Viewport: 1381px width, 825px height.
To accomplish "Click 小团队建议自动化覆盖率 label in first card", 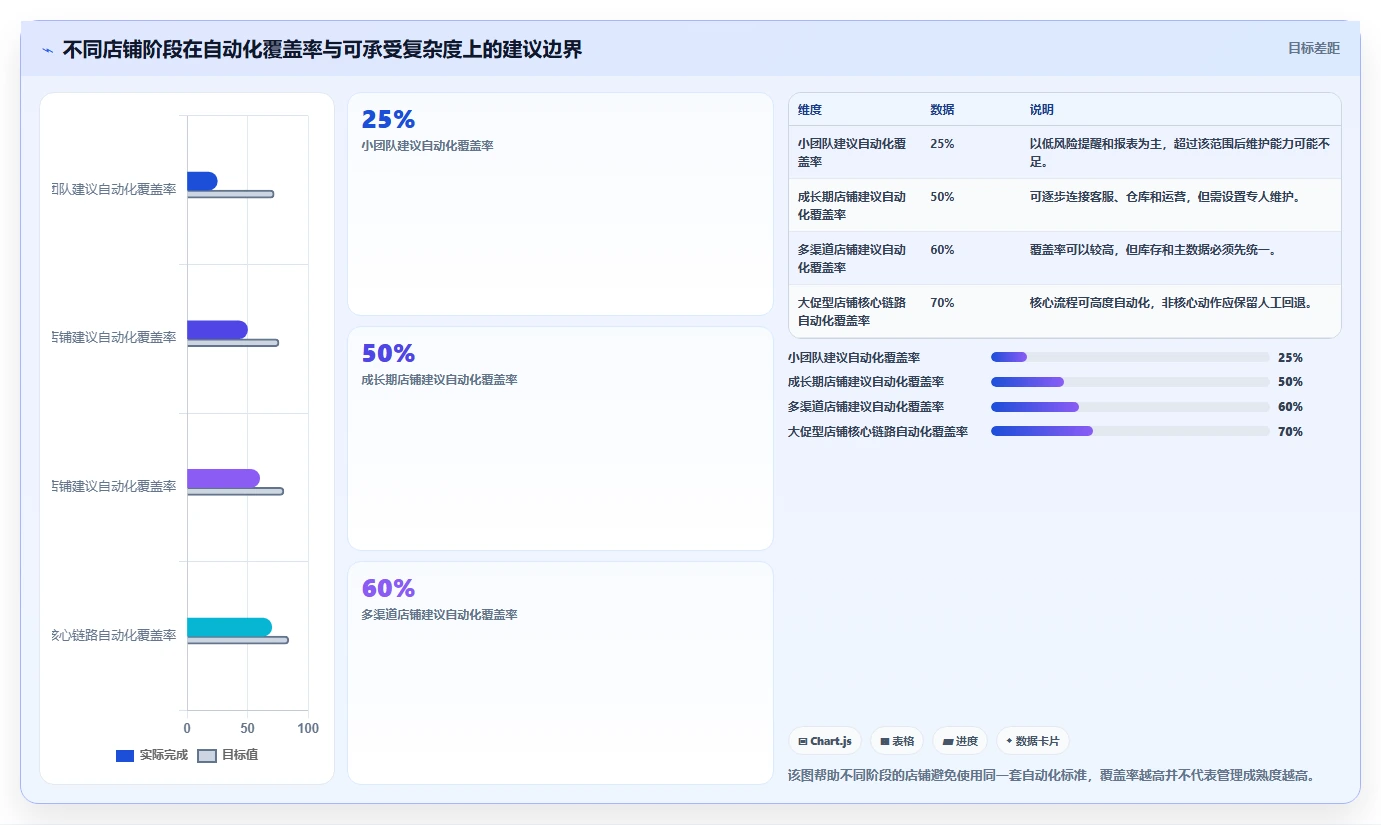I will click(427, 146).
